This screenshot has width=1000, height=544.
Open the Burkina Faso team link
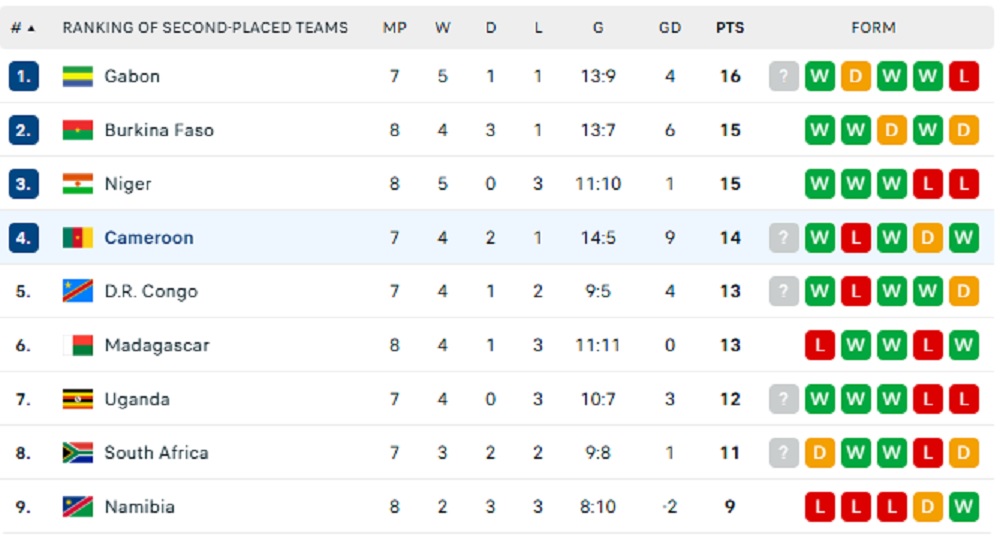point(159,130)
